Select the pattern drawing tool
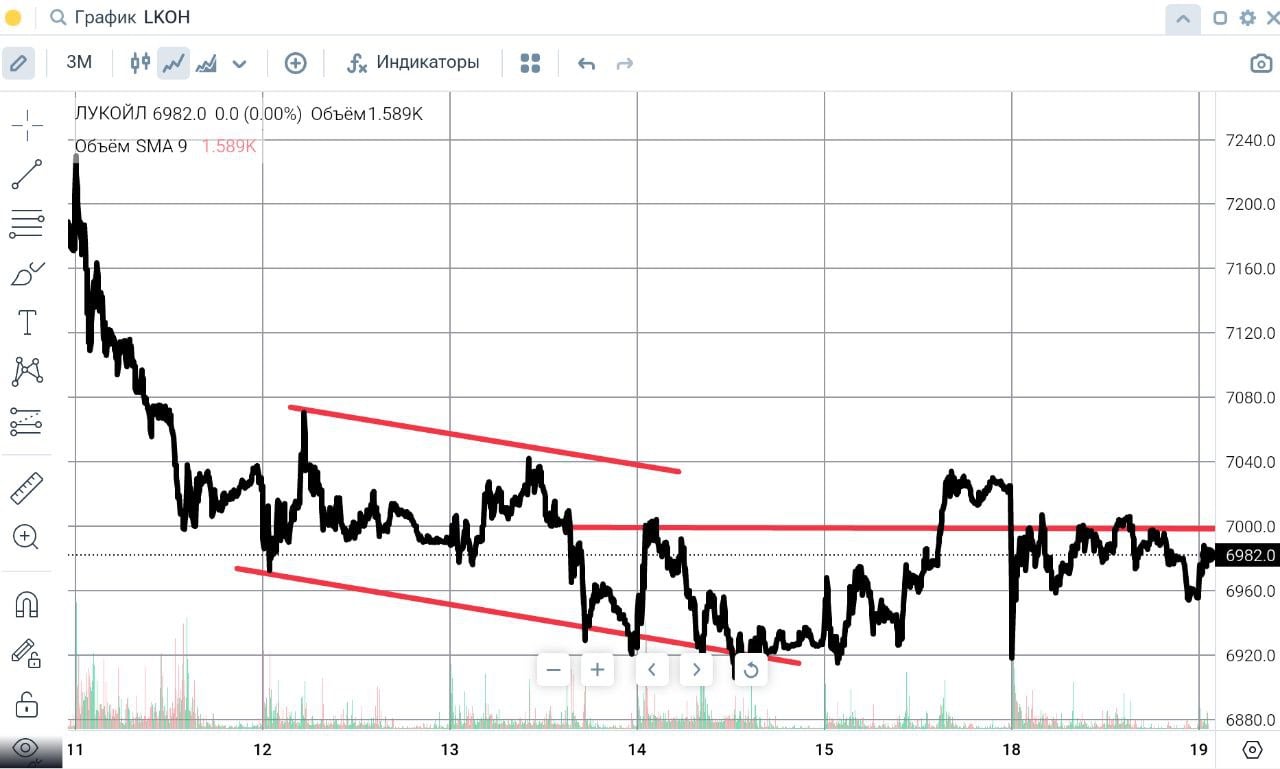This screenshot has height=769, width=1280. (x=27, y=372)
